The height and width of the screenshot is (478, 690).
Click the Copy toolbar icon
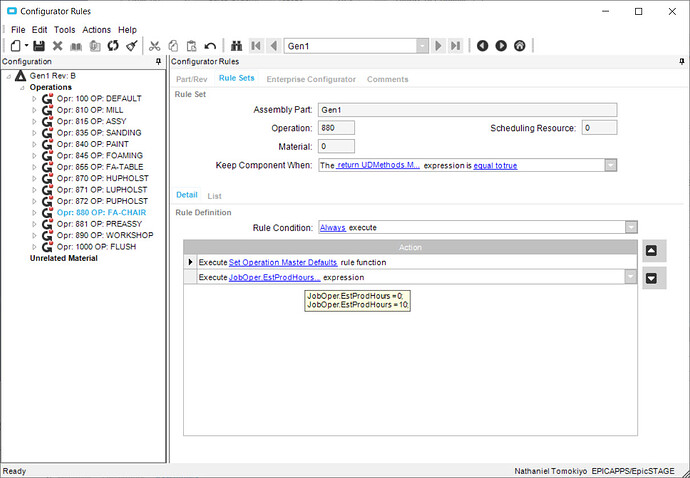point(173,46)
